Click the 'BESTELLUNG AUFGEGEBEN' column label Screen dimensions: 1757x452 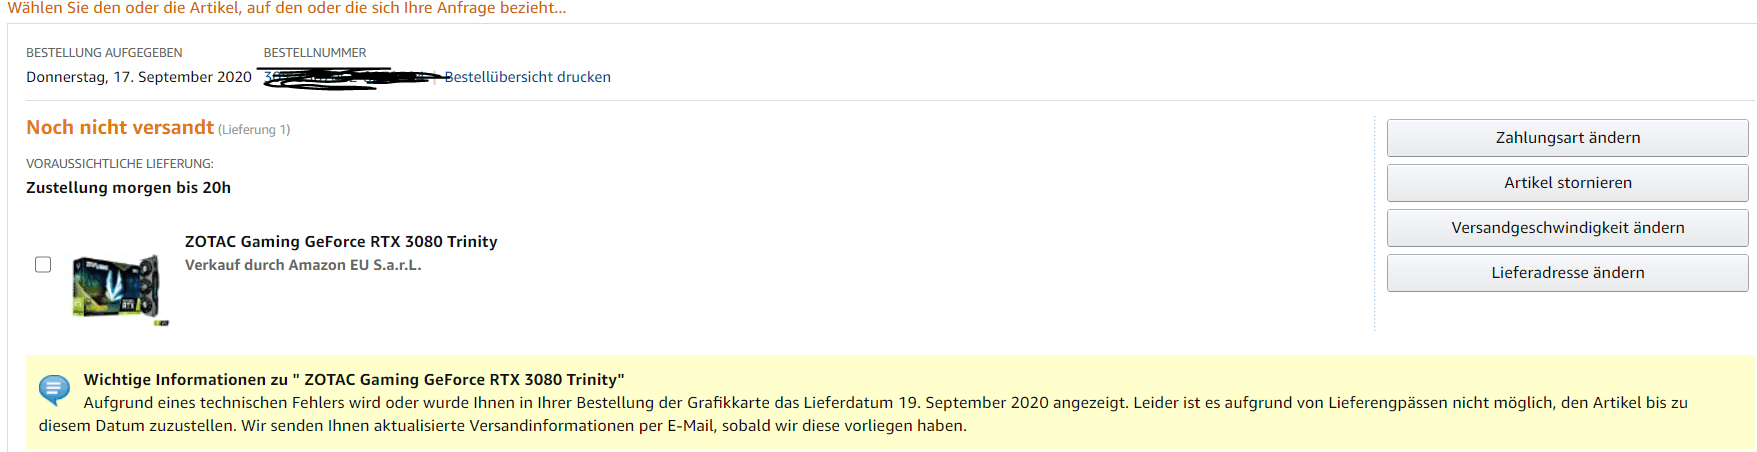(104, 53)
